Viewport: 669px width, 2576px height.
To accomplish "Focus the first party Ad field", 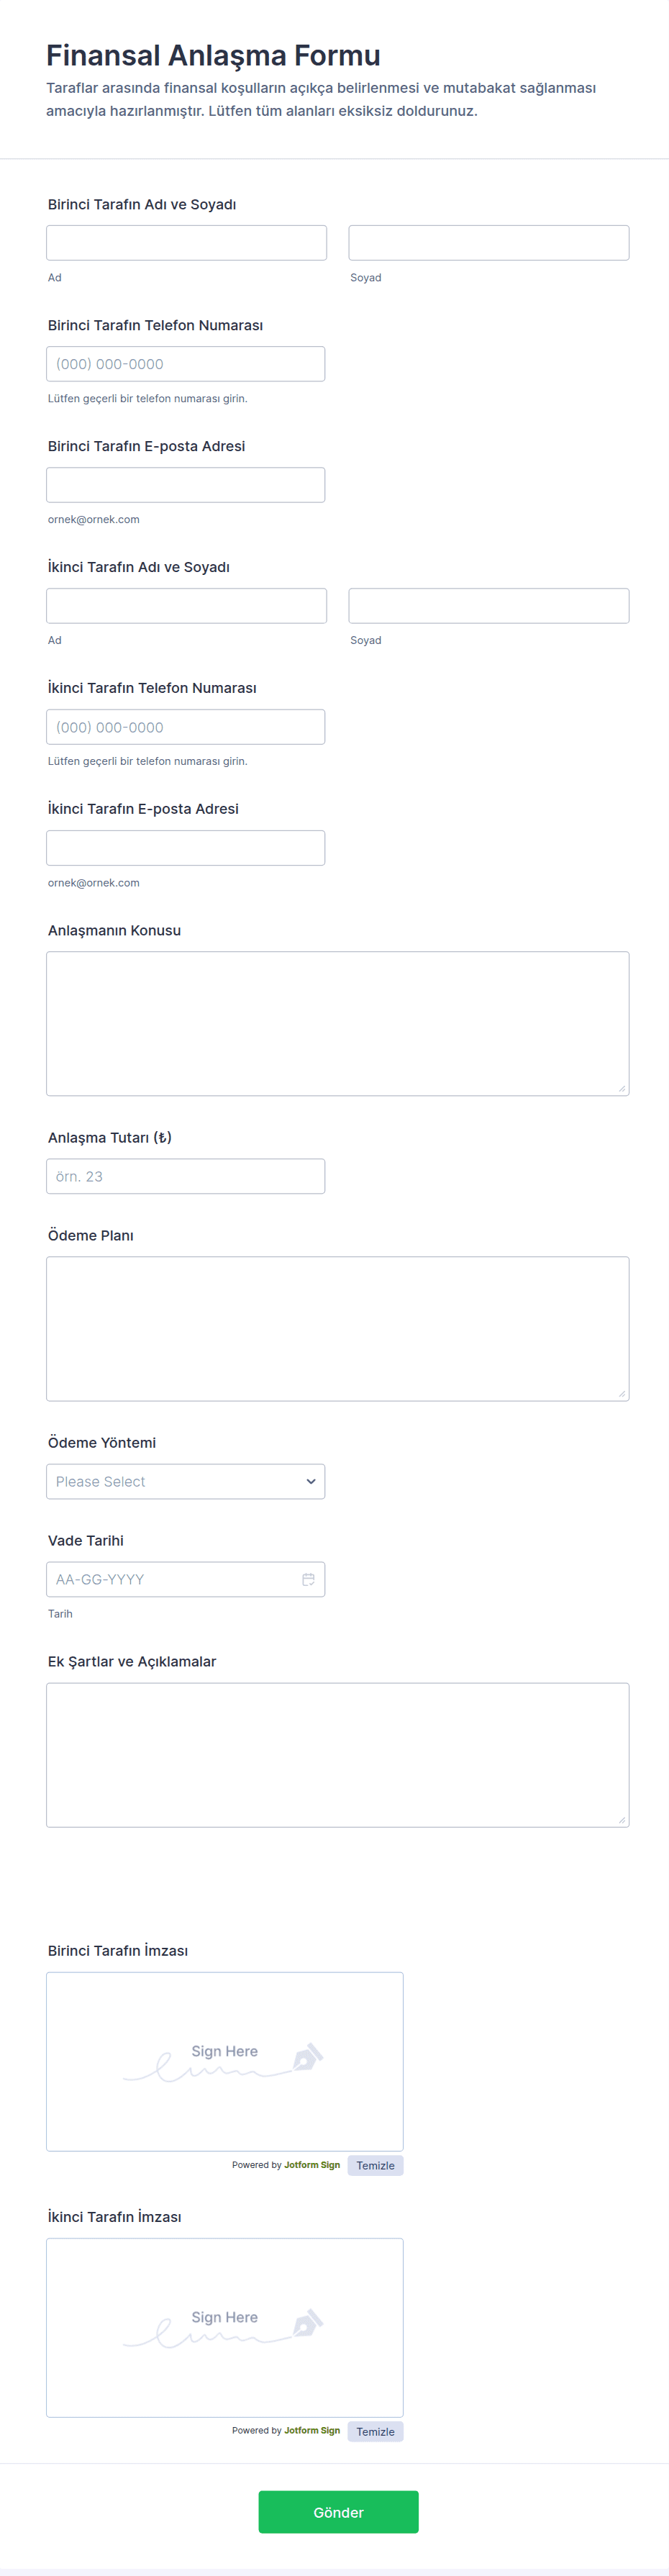I will click(186, 243).
